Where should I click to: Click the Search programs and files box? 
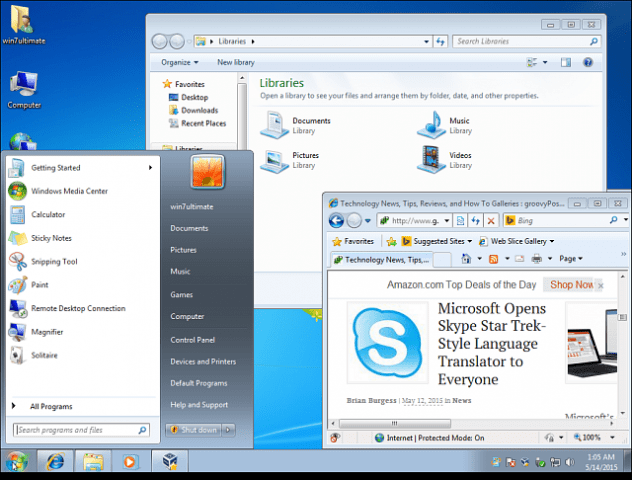81,430
